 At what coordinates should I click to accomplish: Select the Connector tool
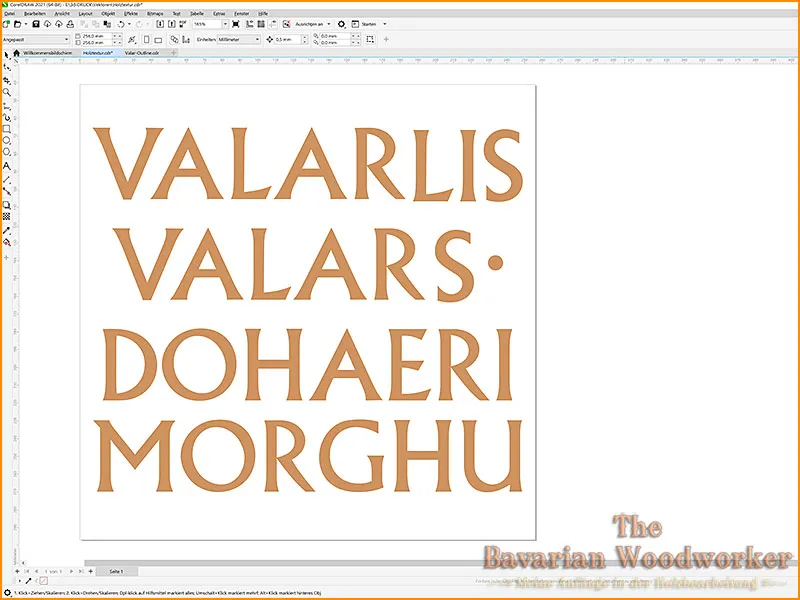(7, 191)
